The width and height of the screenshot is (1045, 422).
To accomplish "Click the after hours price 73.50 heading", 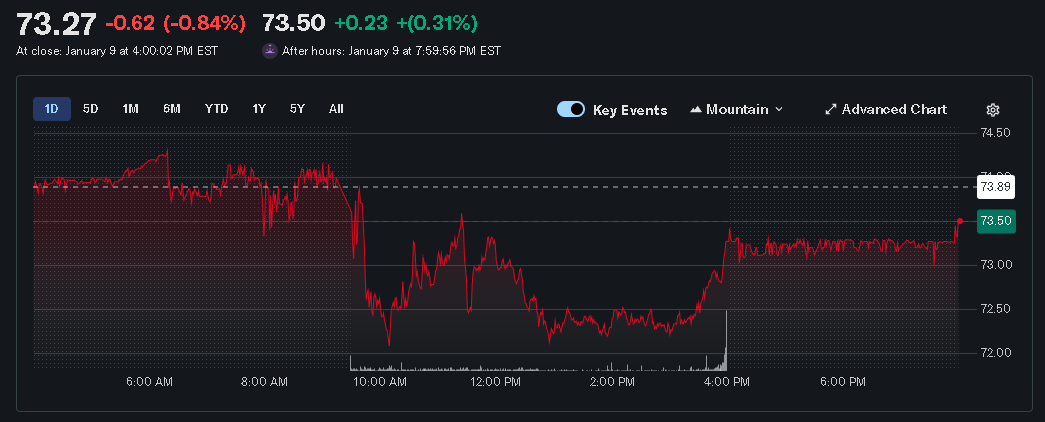I will (294, 23).
